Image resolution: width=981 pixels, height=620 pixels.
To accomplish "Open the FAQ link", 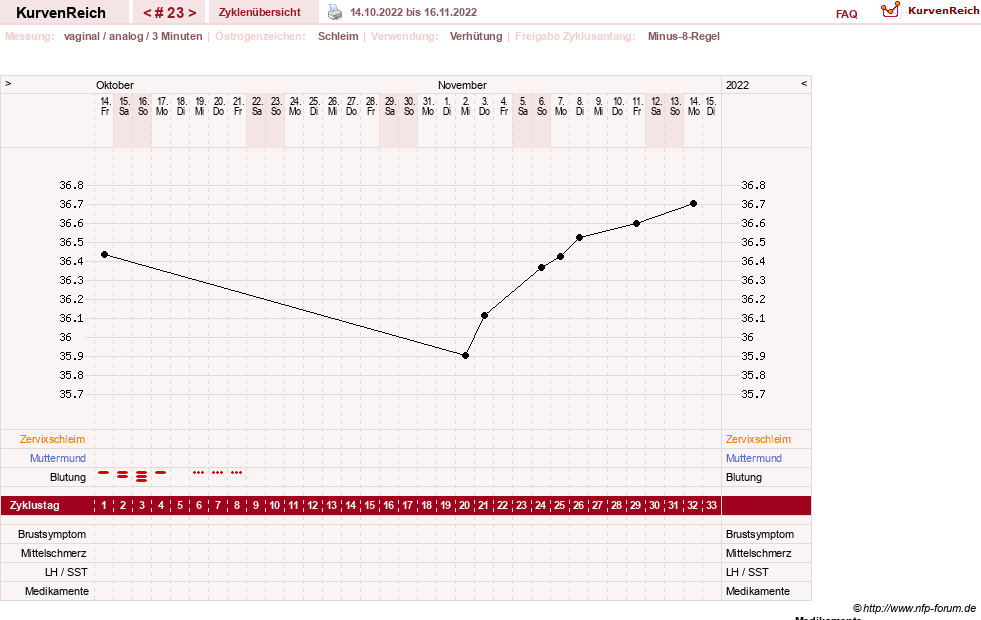I will pos(846,14).
